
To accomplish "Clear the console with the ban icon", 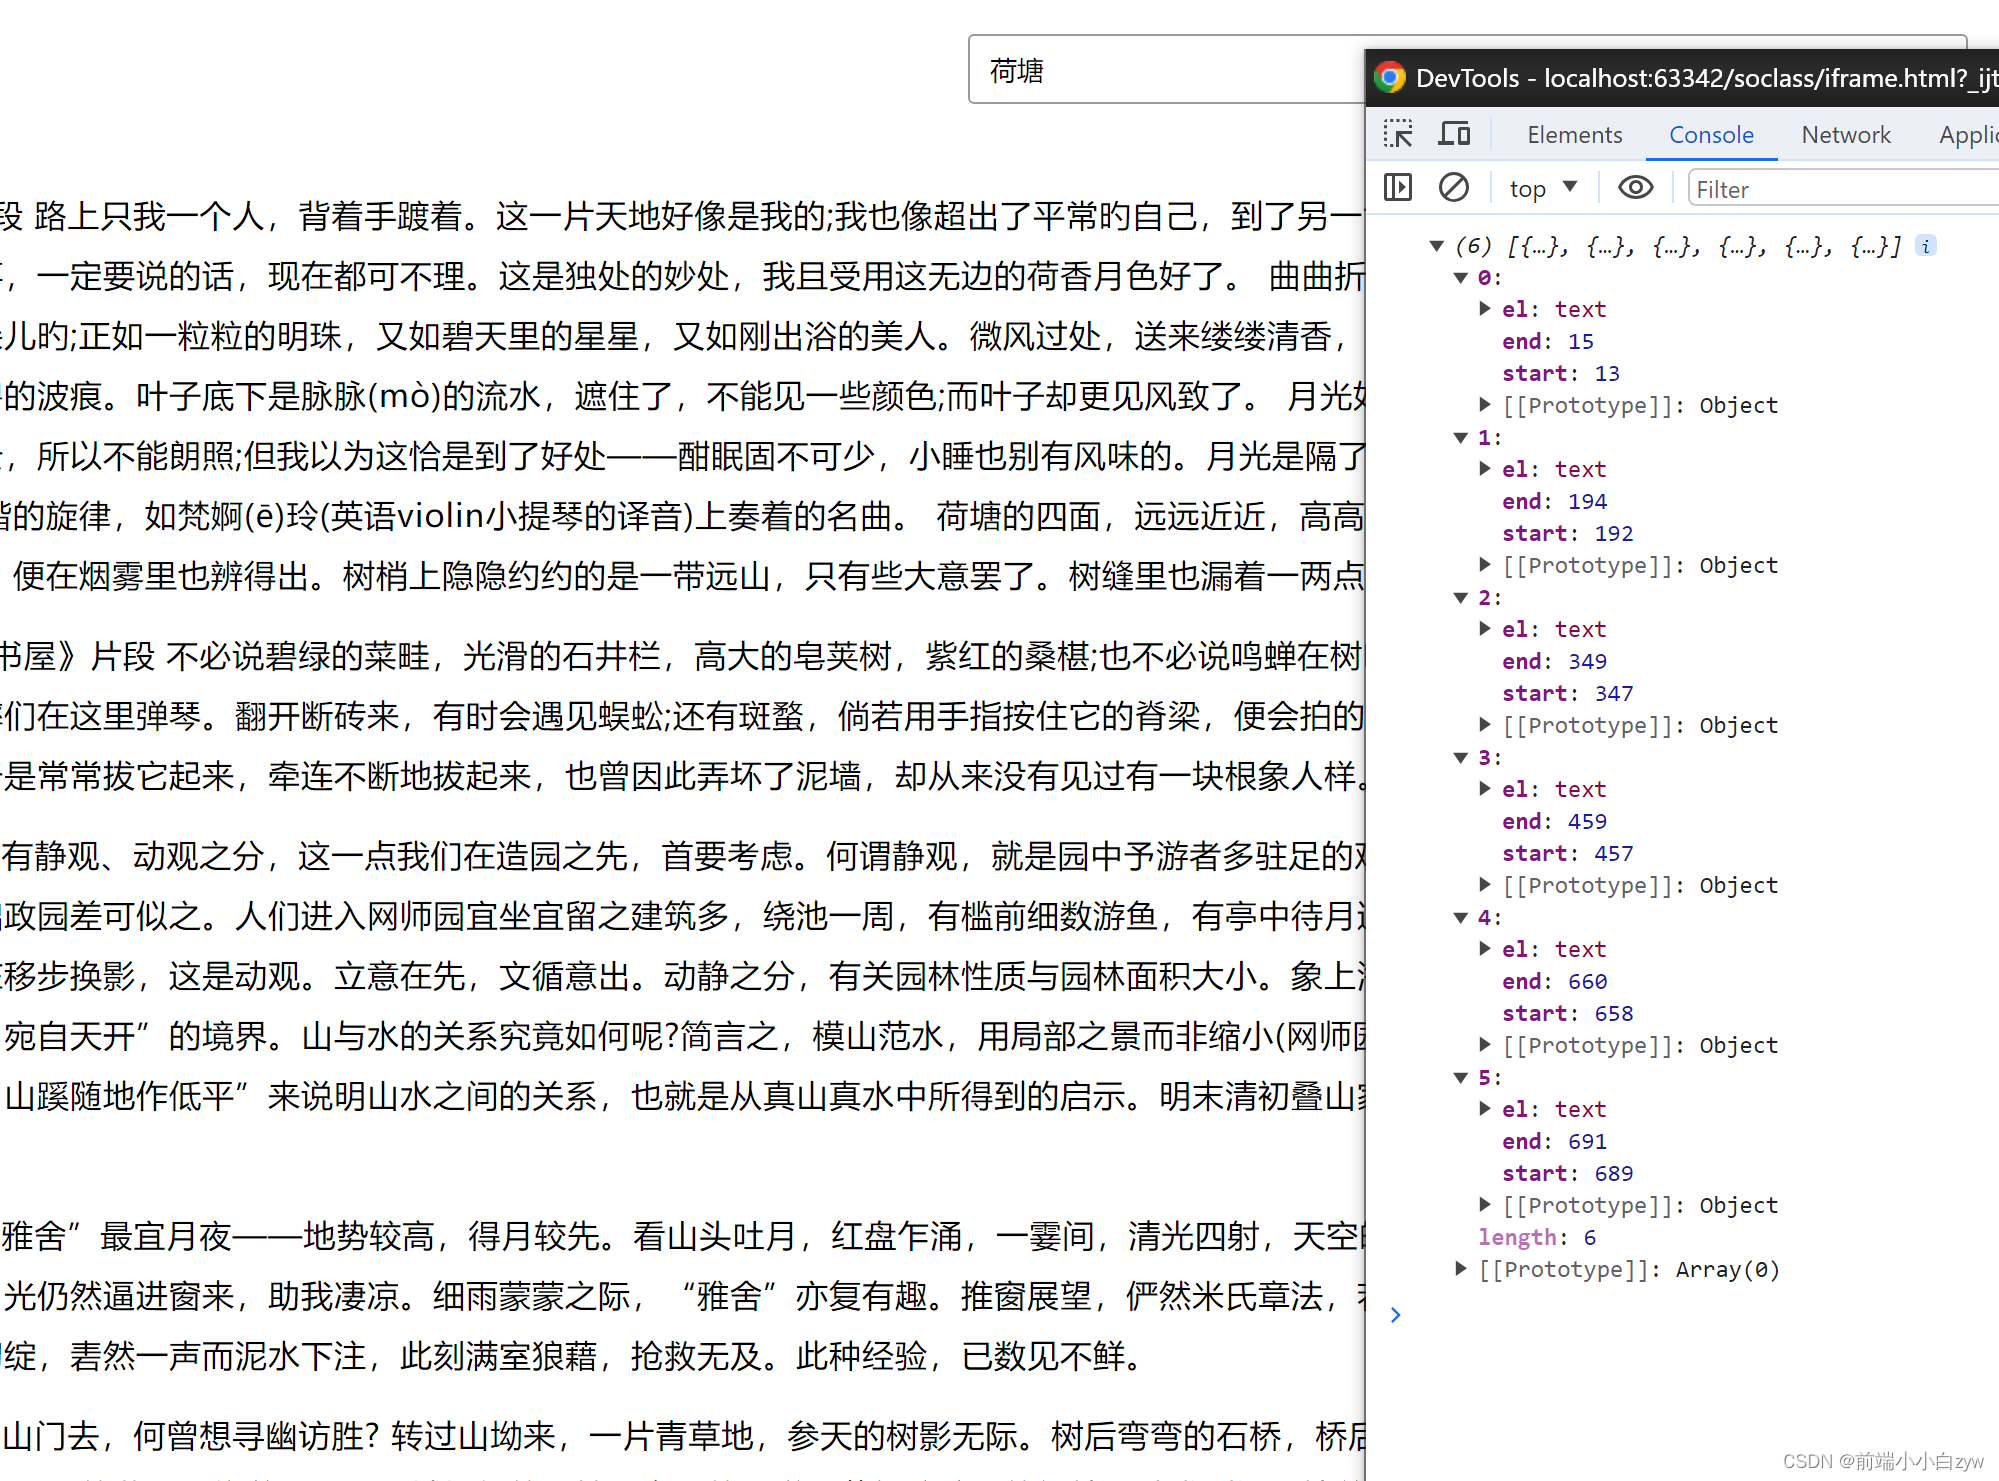I will [x=1453, y=188].
